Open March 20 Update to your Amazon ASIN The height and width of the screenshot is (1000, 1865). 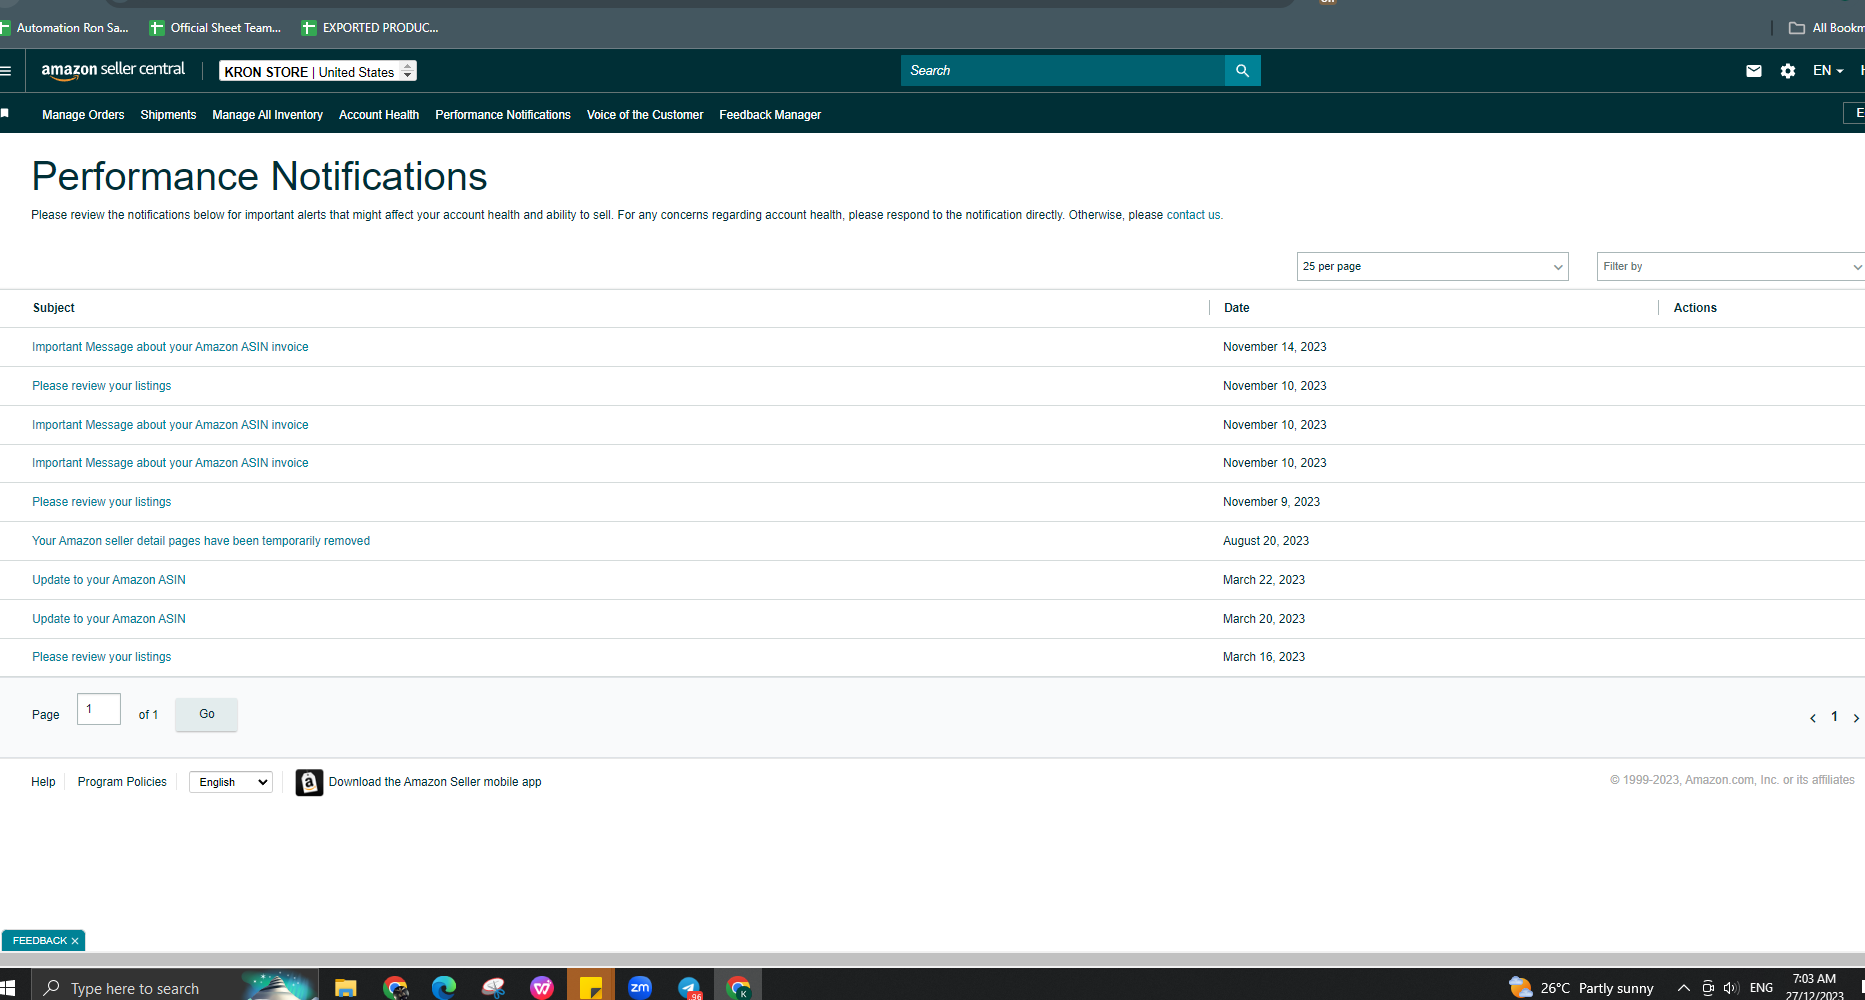tap(109, 619)
